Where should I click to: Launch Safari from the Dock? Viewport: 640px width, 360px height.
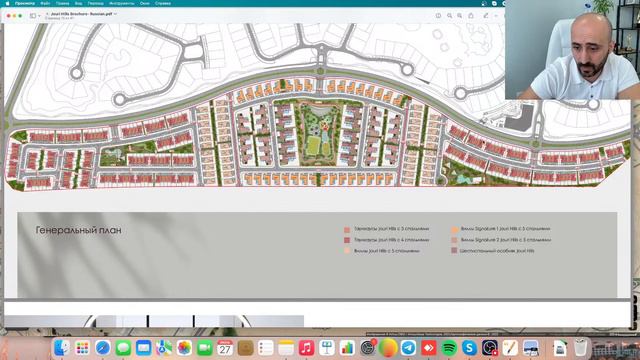click(103, 348)
